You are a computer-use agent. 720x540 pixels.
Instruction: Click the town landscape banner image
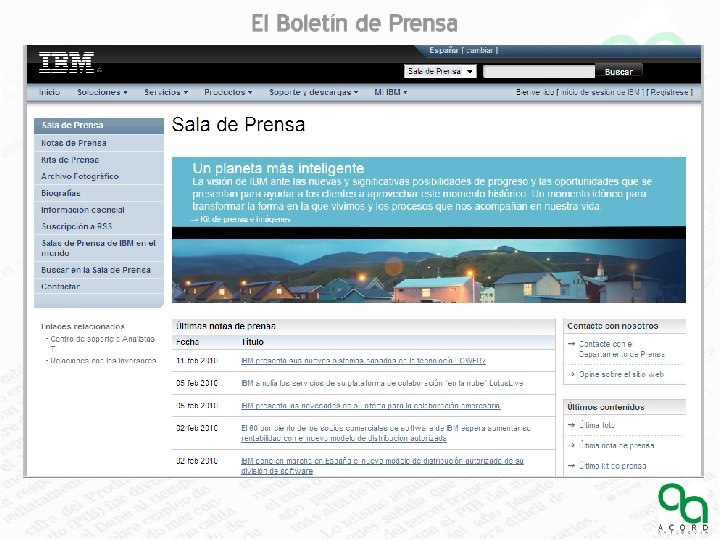pyautogui.click(x=429, y=270)
